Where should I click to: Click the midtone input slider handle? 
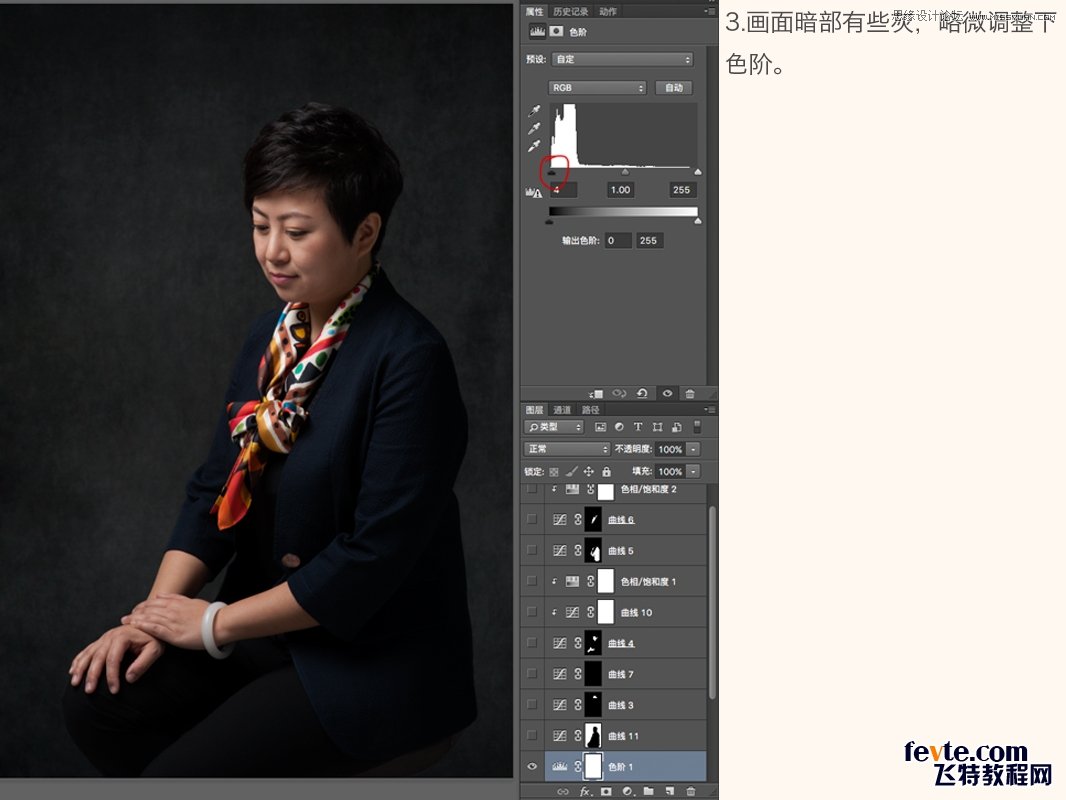625,172
